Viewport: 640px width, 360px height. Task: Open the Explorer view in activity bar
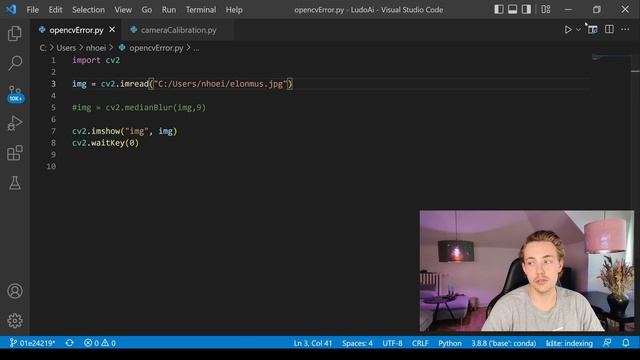[x=15, y=33]
